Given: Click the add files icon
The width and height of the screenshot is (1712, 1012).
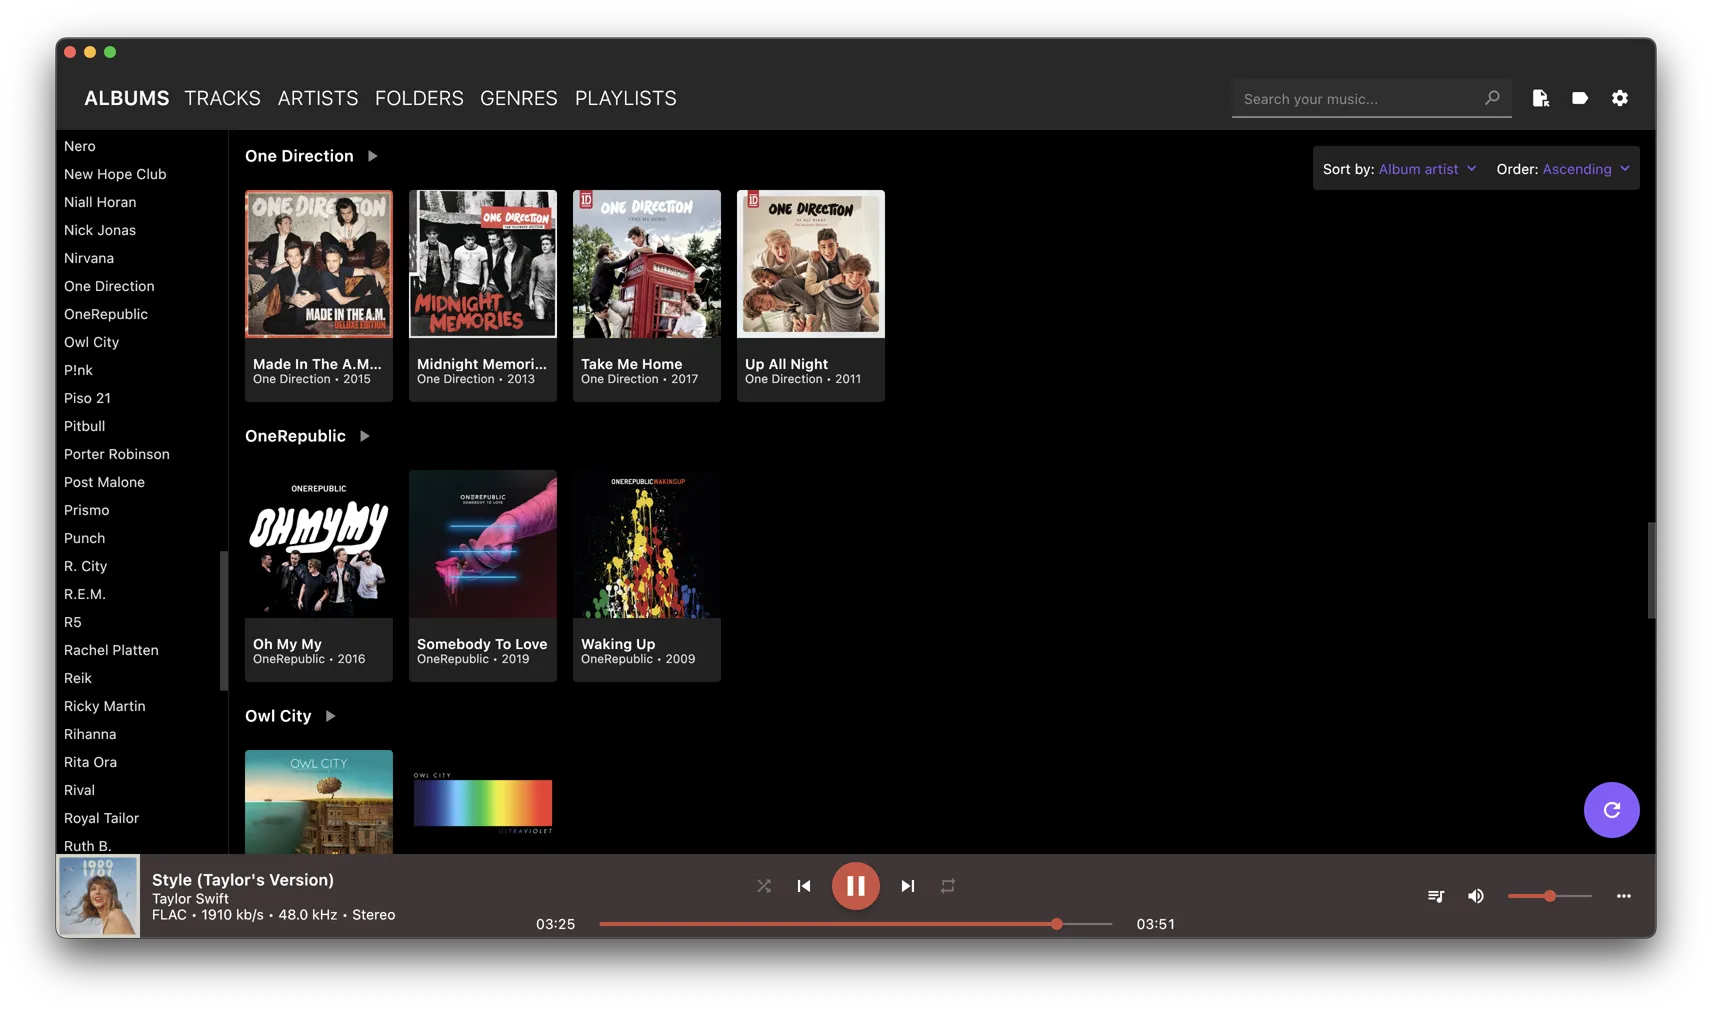Looking at the screenshot, I should (1540, 98).
